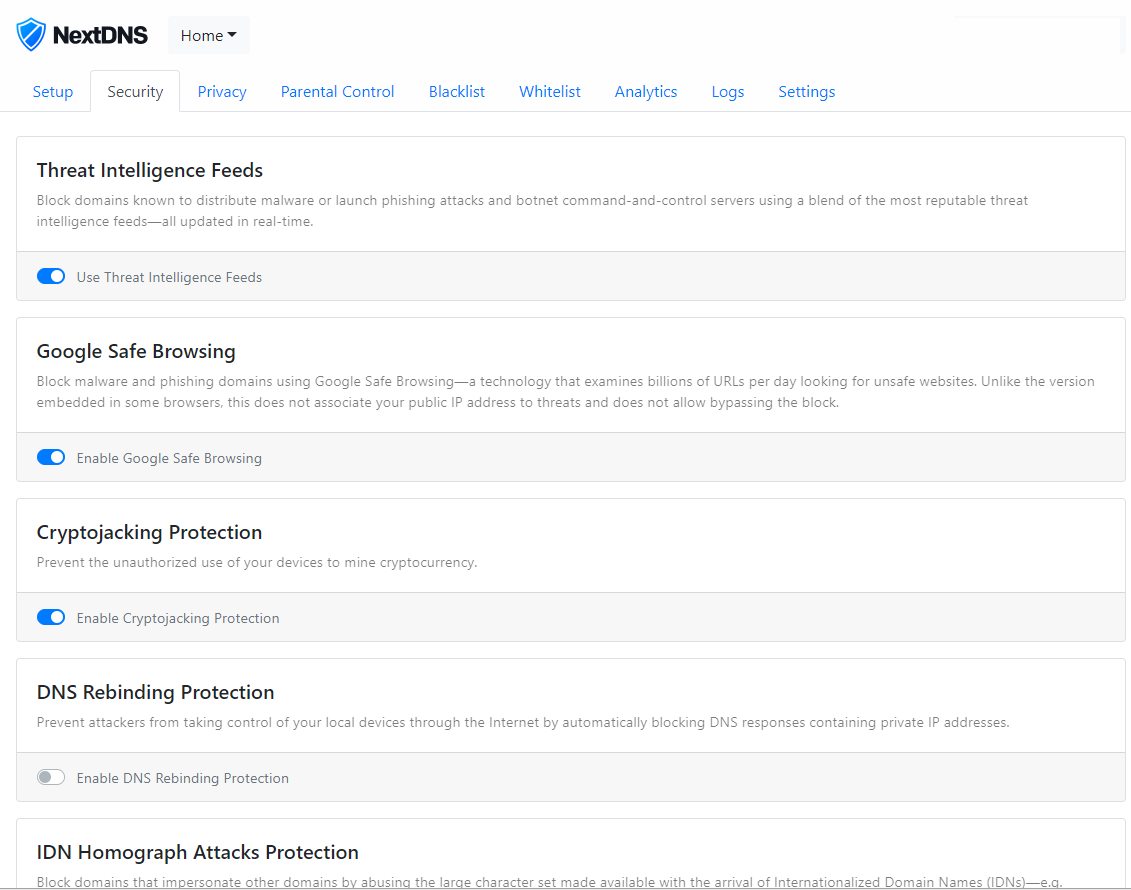Click the 'Prevent the unauthorized use' description text
The width and height of the screenshot is (1131, 890).
257,563
